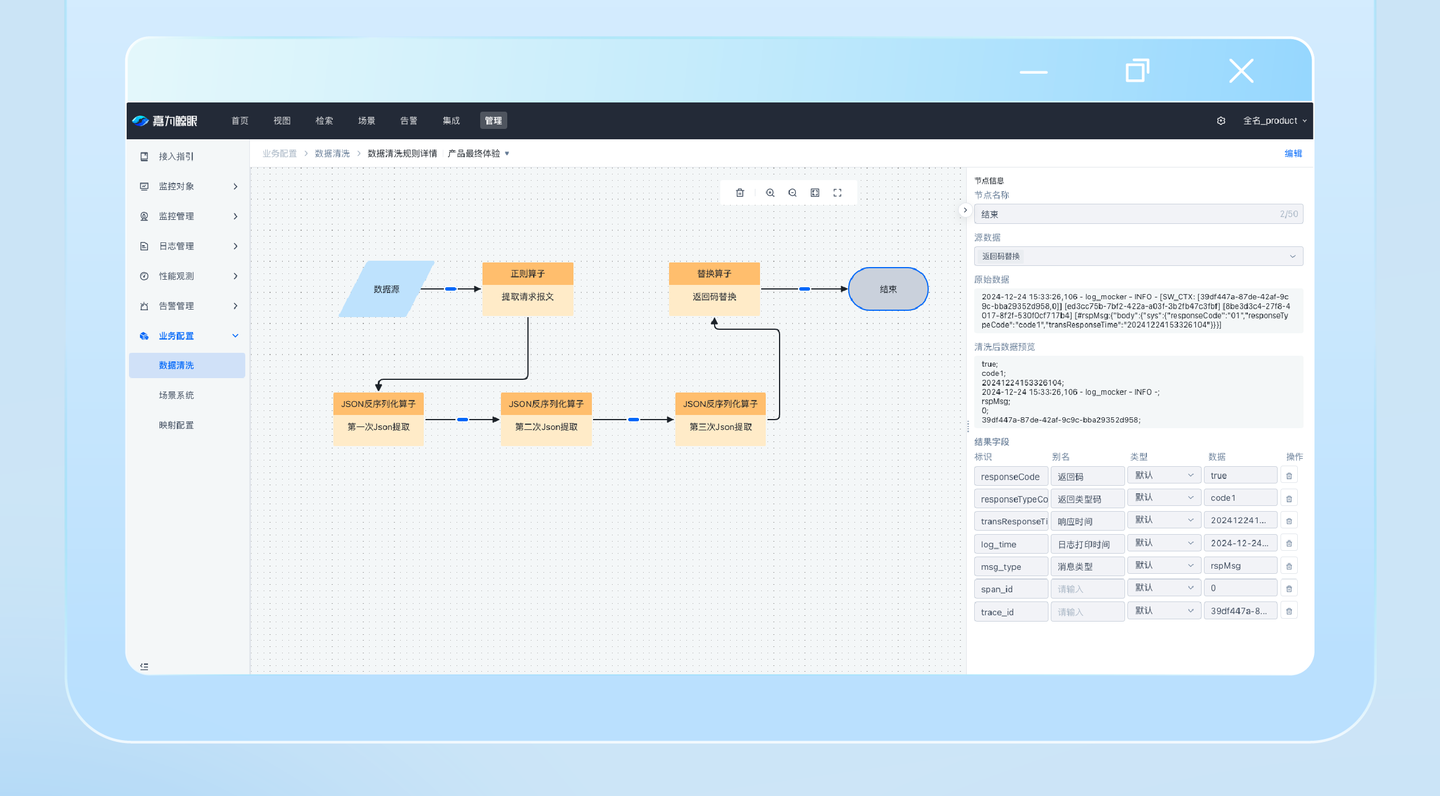Select 场景系统 in the sidebar
The height and width of the screenshot is (796, 1440).
click(x=177, y=395)
